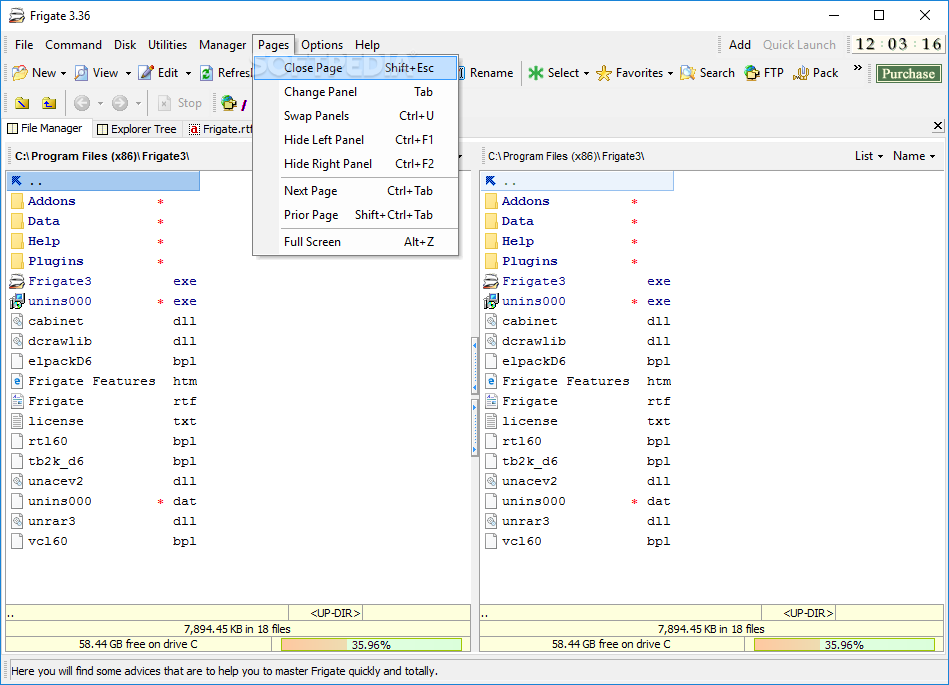Click the up-one-level folder icon
Image resolution: width=949 pixels, height=685 pixels.
pyautogui.click(x=49, y=103)
